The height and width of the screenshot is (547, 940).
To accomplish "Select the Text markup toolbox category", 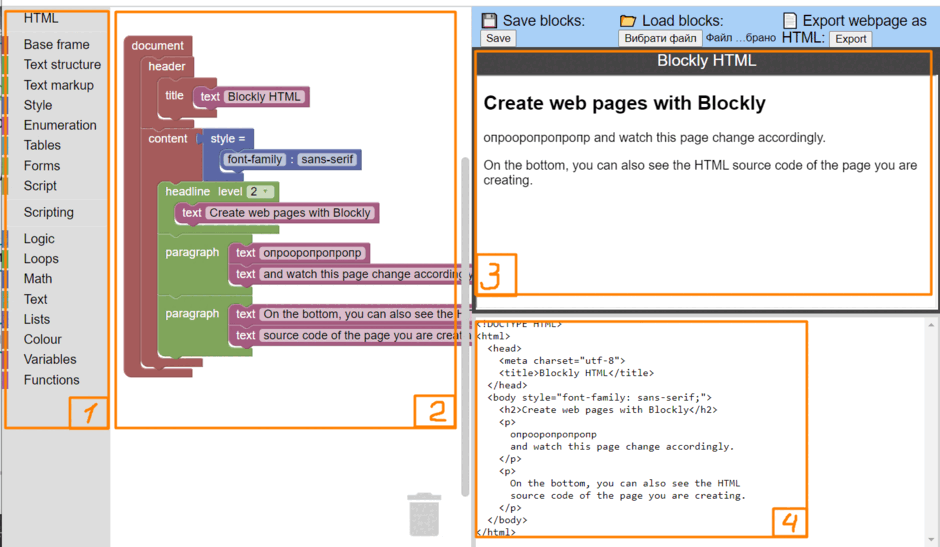I will (58, 85).
